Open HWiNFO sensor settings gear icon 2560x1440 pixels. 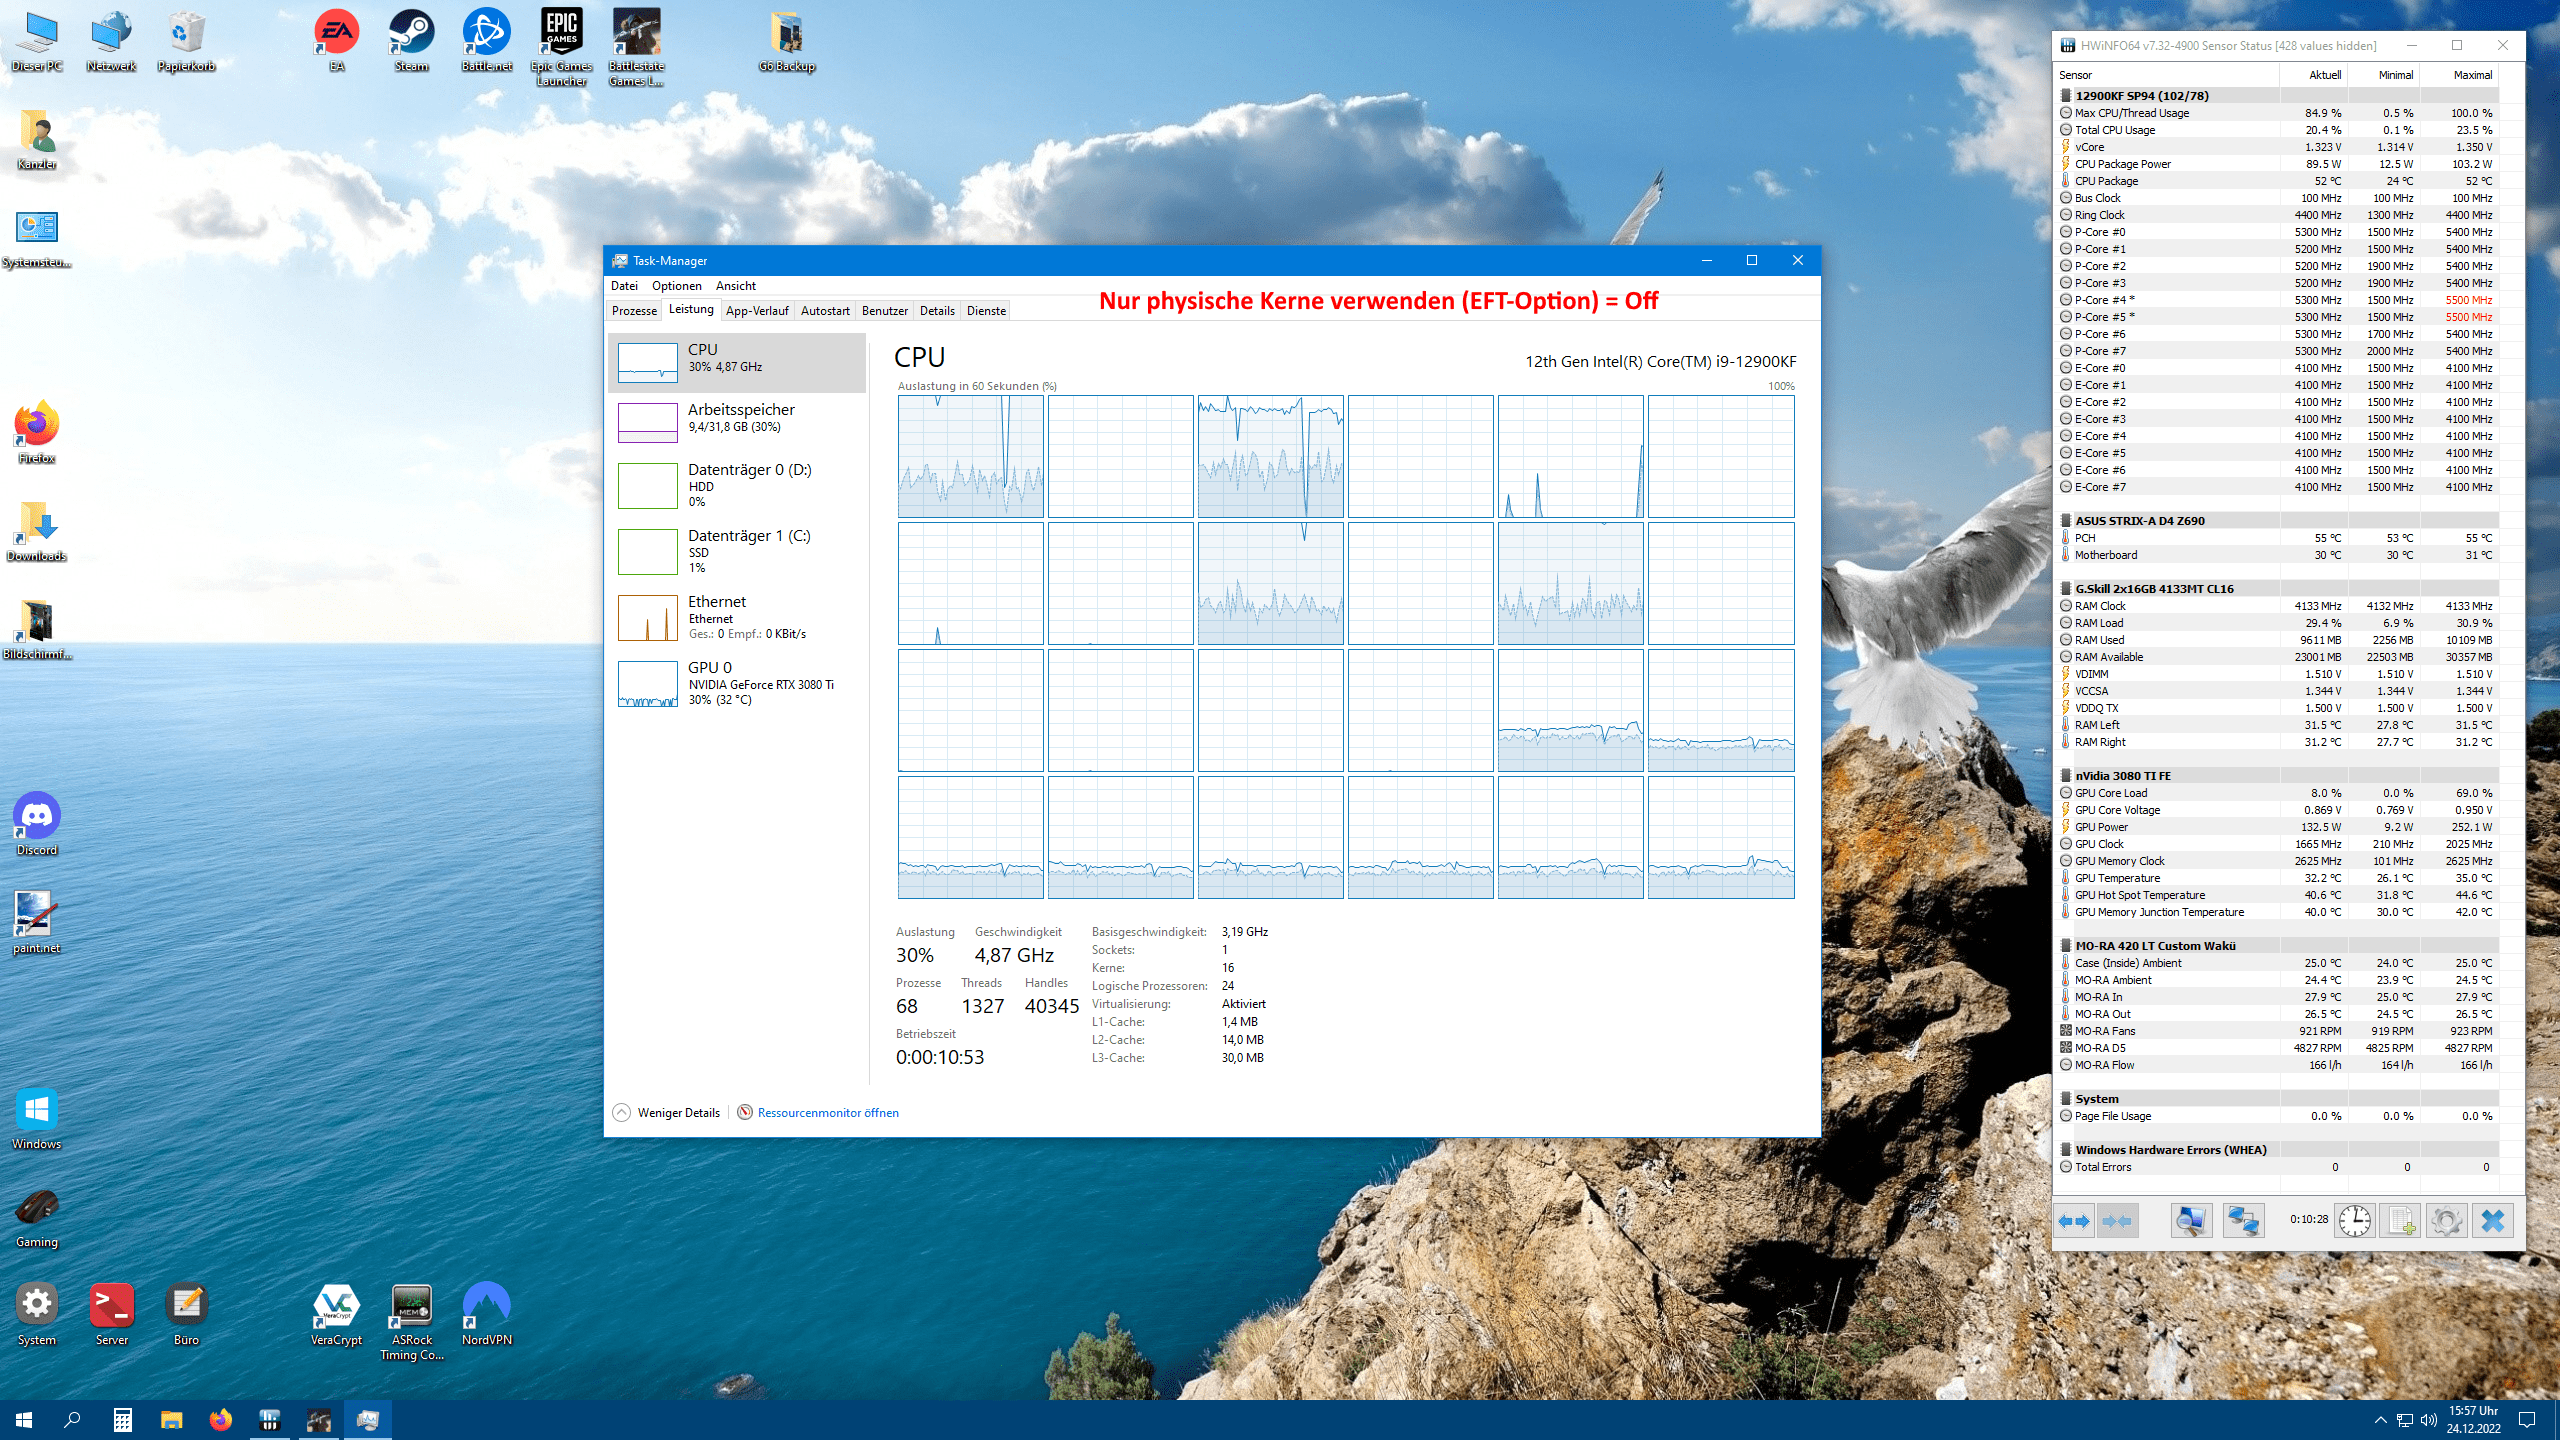tap(2447, 1221)
